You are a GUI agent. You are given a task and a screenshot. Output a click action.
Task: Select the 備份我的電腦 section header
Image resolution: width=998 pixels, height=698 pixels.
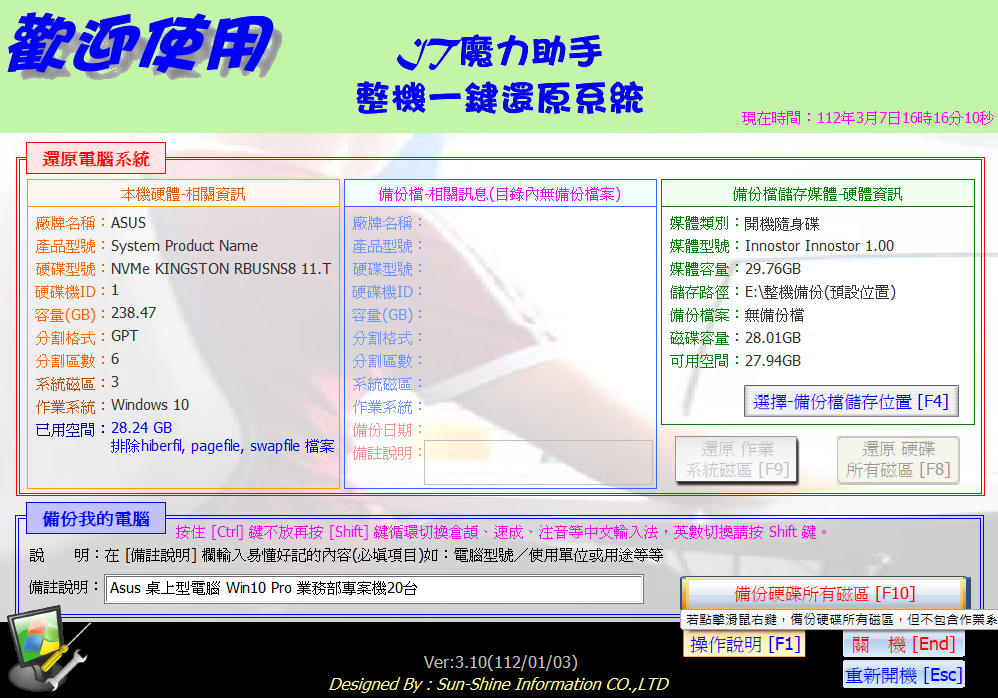96,519
